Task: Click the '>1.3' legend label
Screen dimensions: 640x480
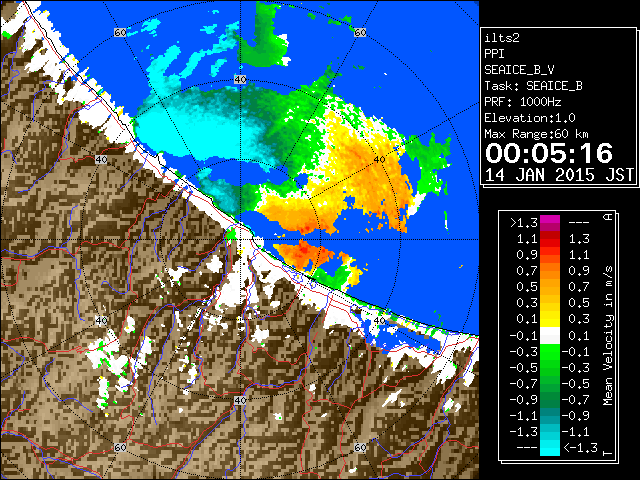Action: (x=524, y=223)
